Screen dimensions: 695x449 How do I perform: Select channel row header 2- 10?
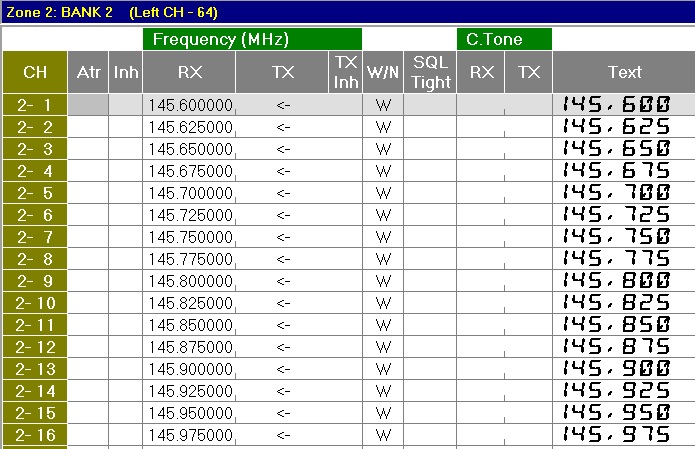click(x=35, y=303)
